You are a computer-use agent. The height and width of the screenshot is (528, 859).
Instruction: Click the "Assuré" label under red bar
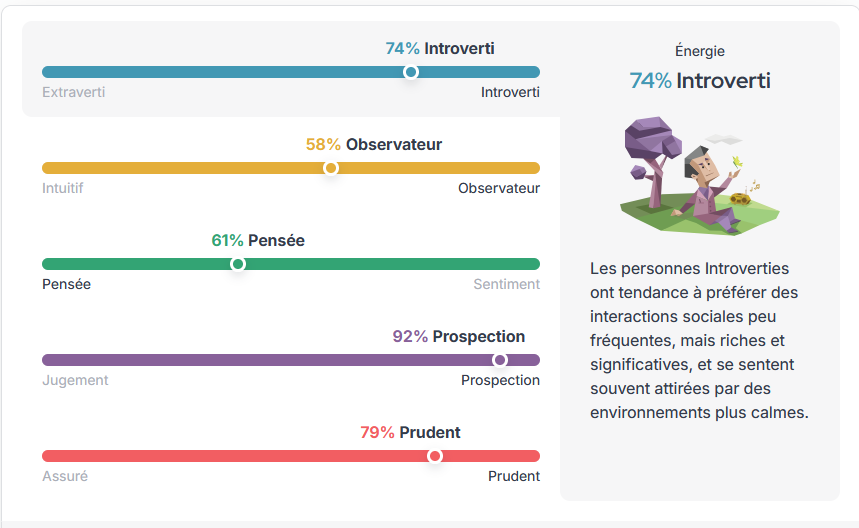[x=65, y=476]
